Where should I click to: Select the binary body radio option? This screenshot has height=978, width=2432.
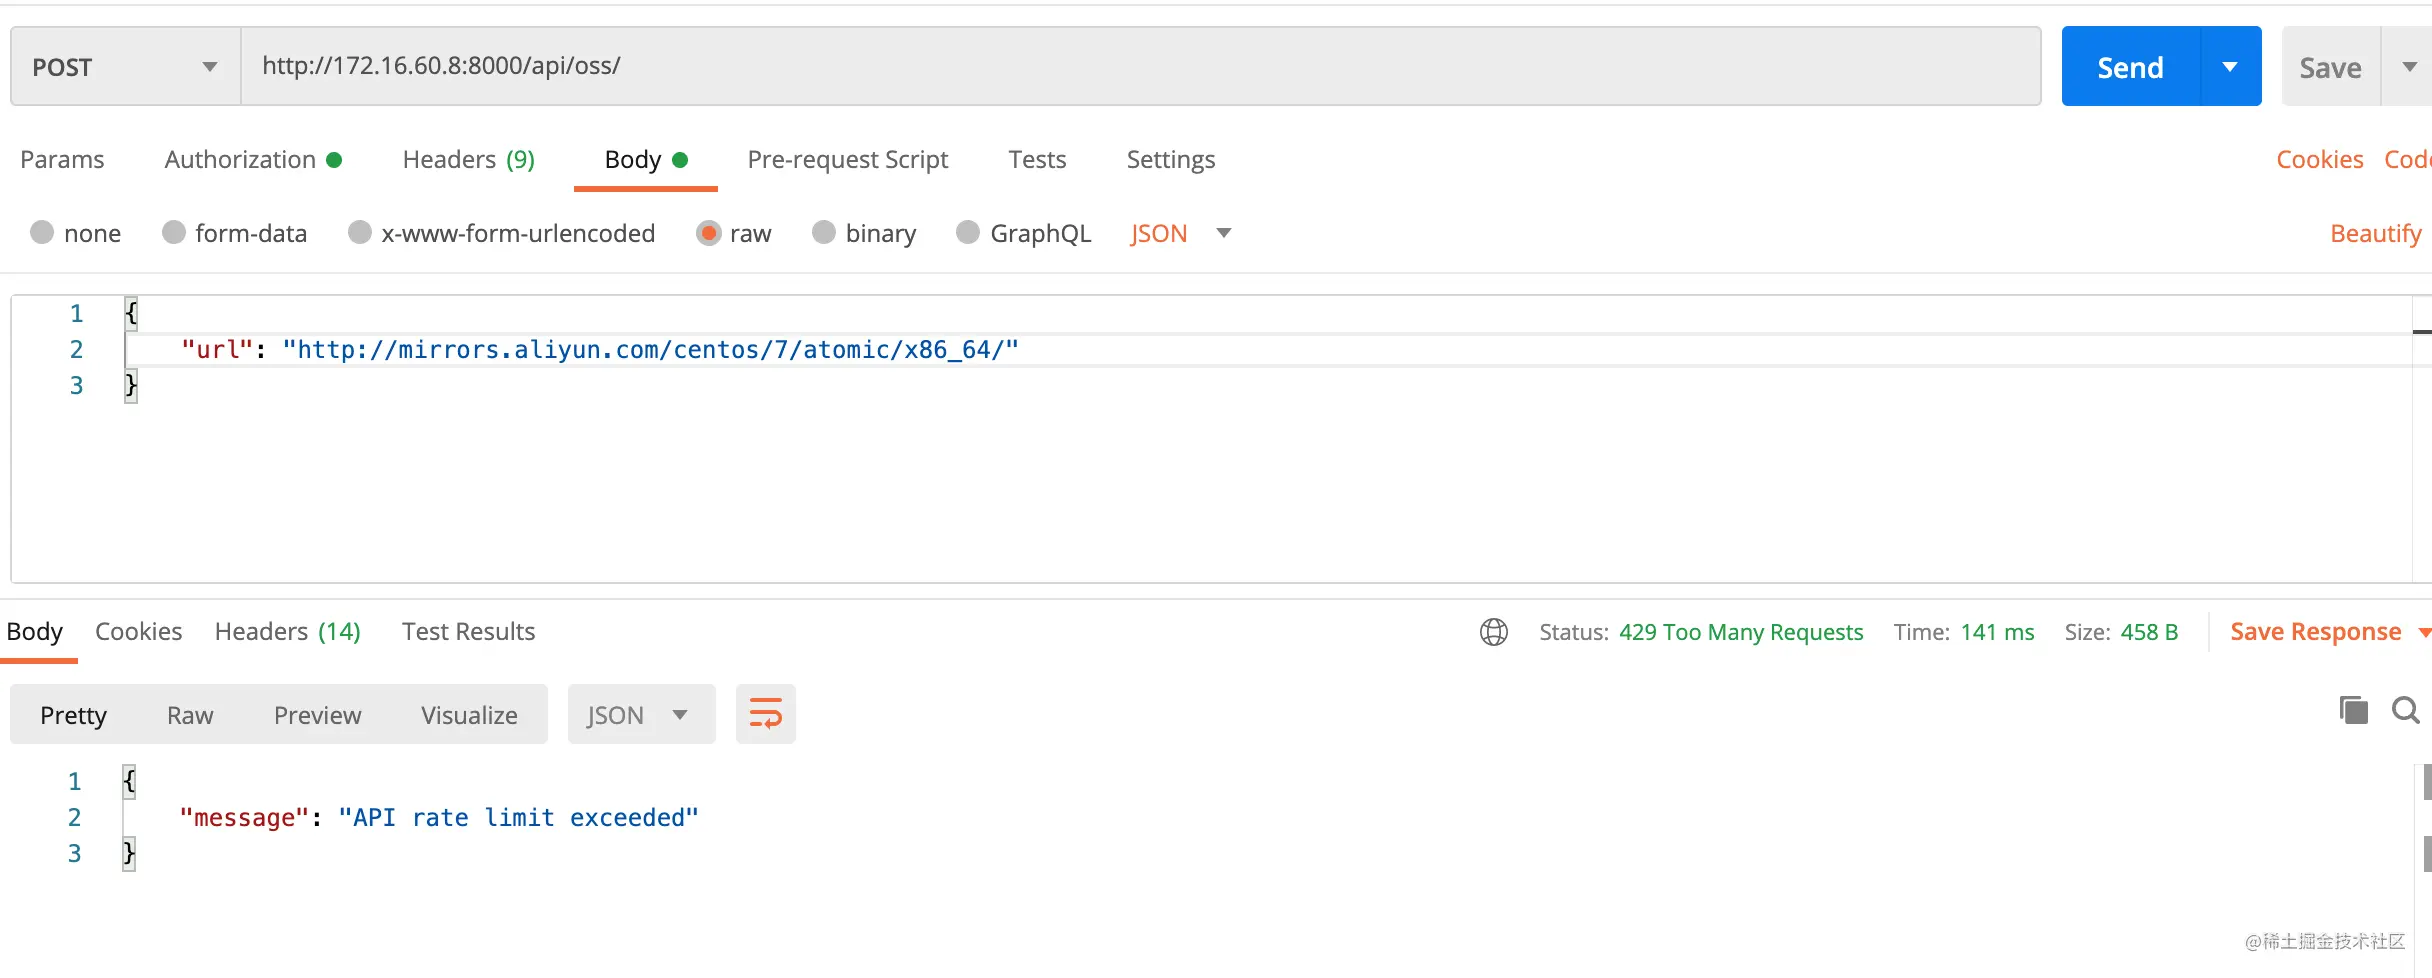click(x=824, y=232)
